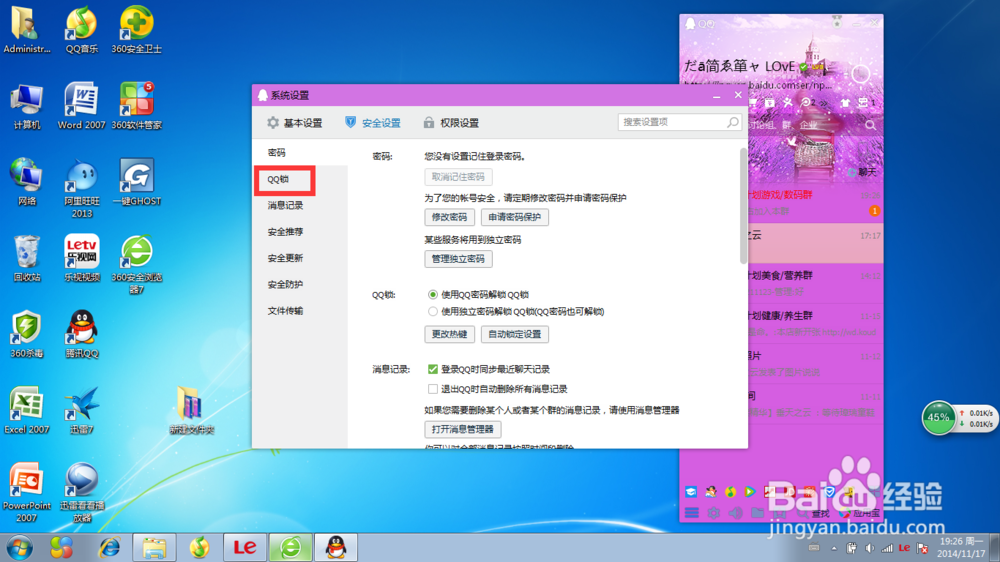Click the Tencent Video play icon in QQ app bar
Image resolution: width=1000 pixels, height=562 pixels.
(750, 491)
